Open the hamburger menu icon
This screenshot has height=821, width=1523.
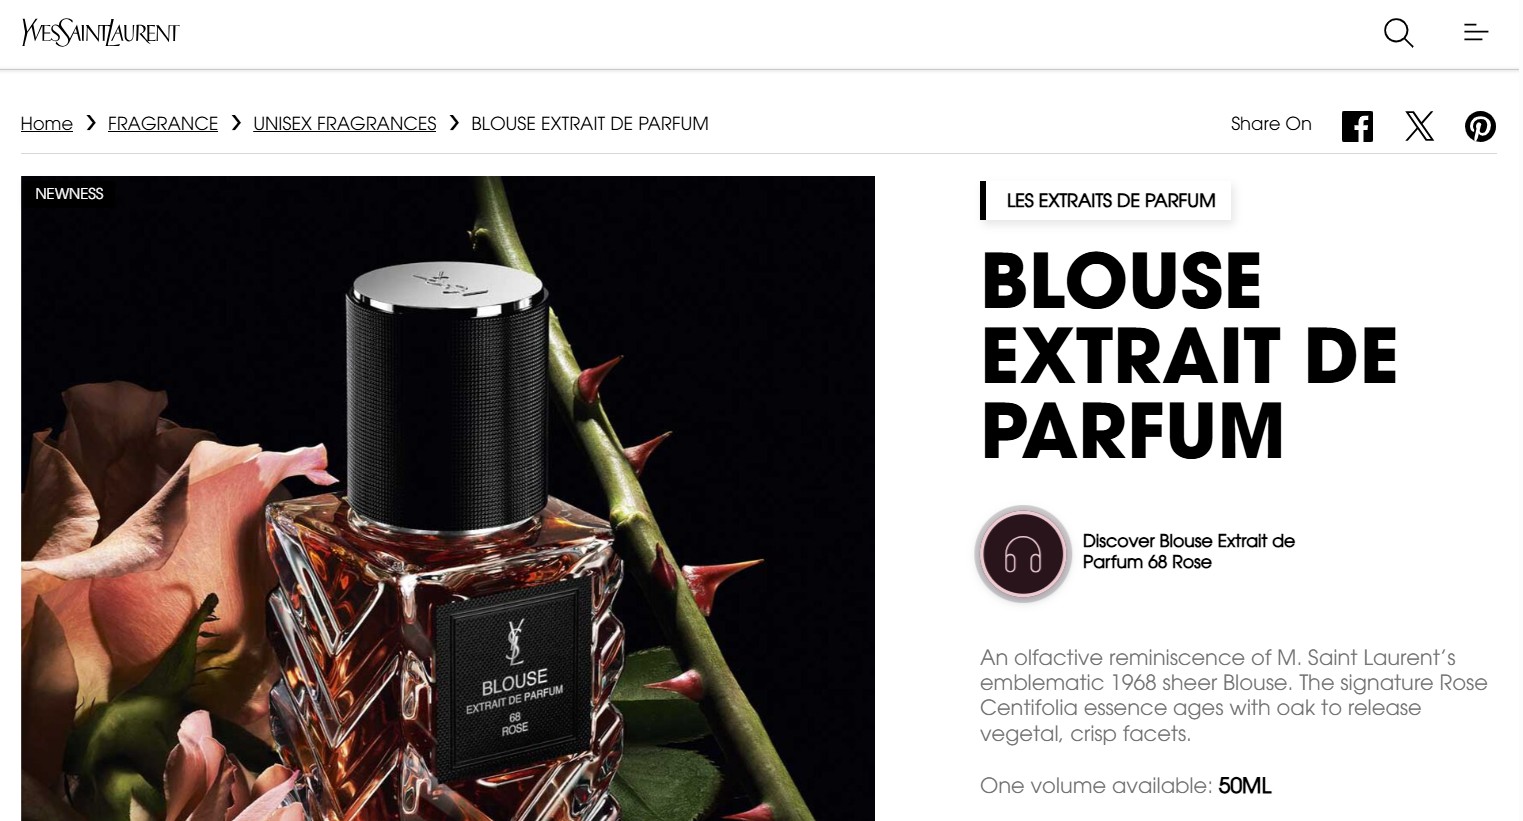(1476, 33)
